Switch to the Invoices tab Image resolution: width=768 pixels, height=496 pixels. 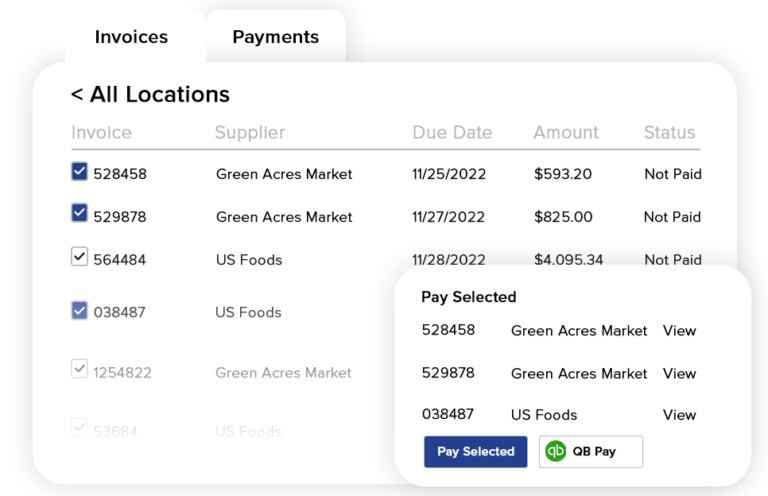pyautogui.click(x=131, y=37)
